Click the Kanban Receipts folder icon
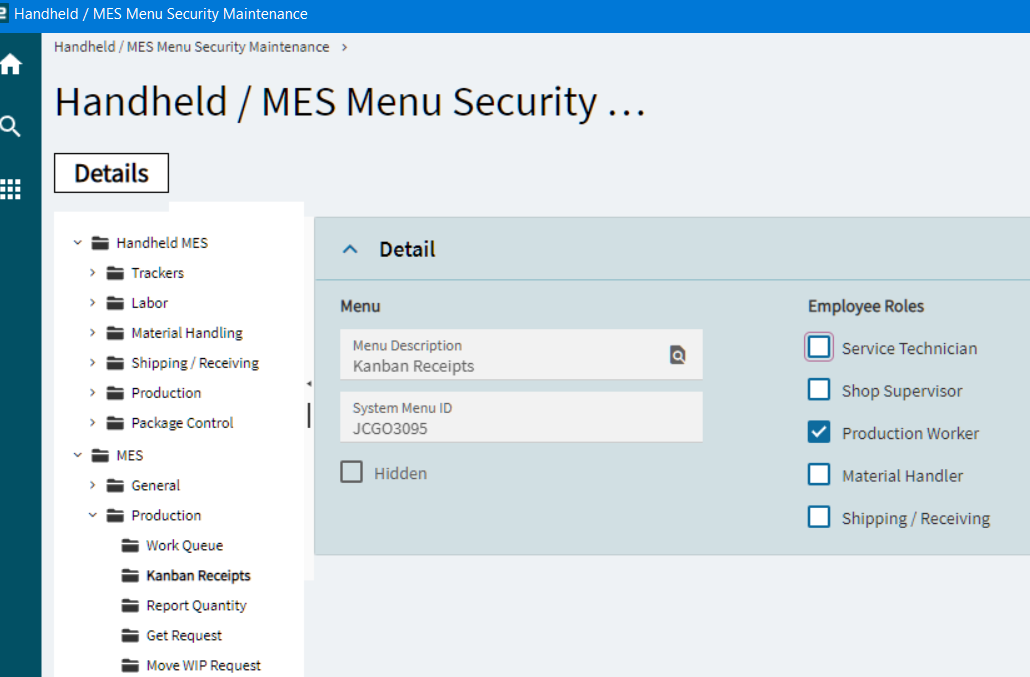This screenshot has width=1030, height=677. point(130,576)
